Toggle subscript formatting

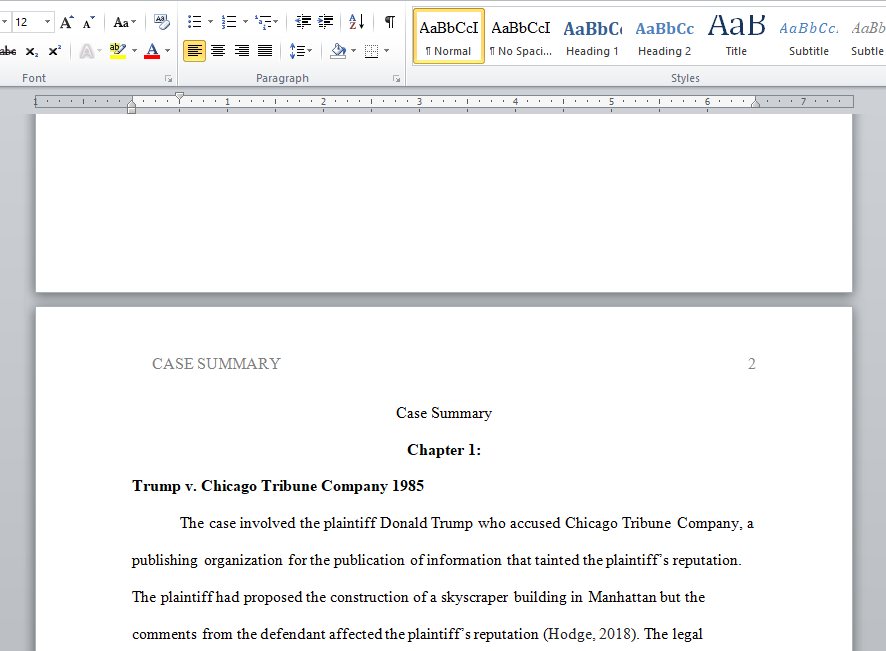pyautogui.click(x=32, y=51)
